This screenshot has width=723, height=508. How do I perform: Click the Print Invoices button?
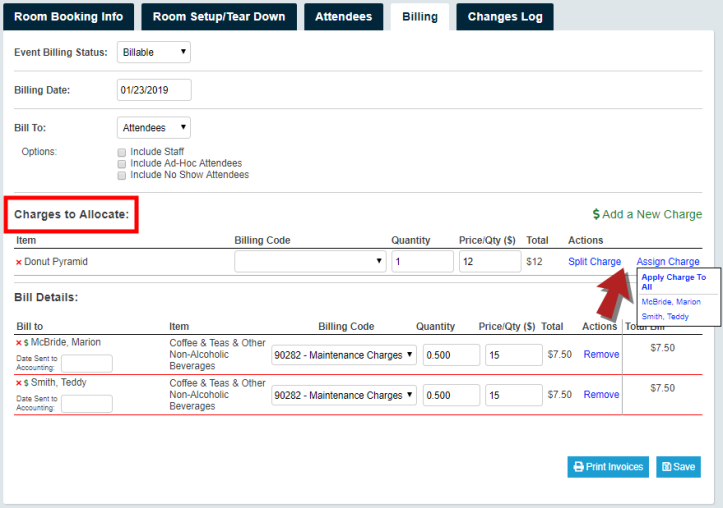(608, 467)
